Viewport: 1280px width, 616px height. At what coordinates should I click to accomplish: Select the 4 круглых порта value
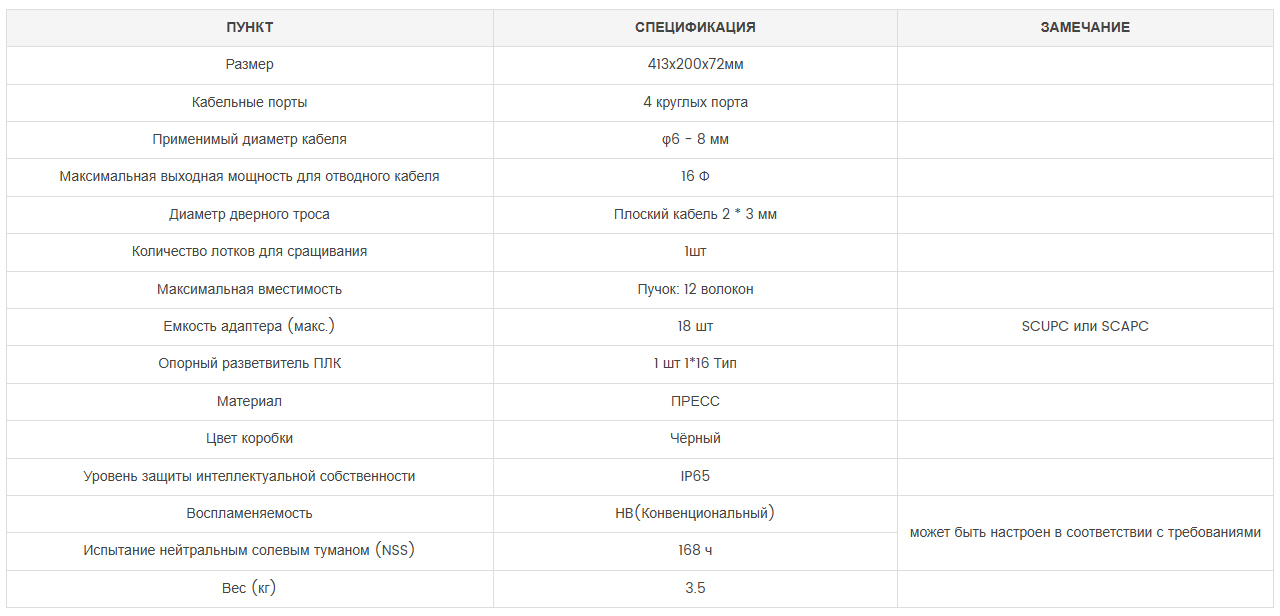[695, 102]
